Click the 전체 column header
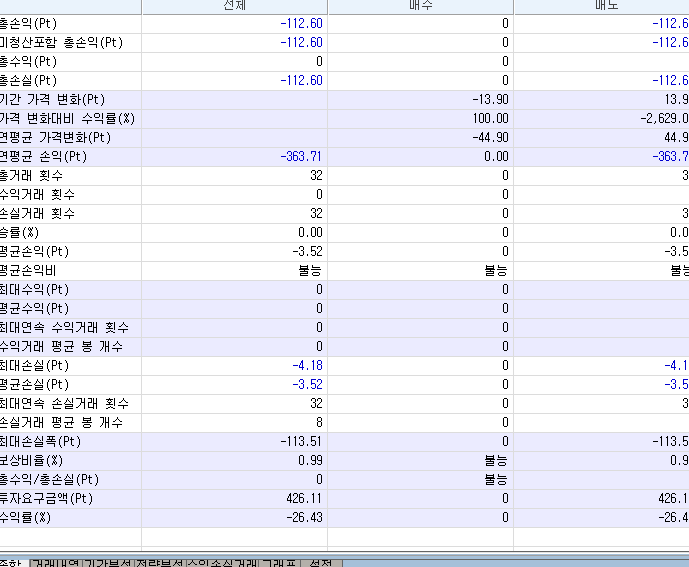 tap(234, 6)
